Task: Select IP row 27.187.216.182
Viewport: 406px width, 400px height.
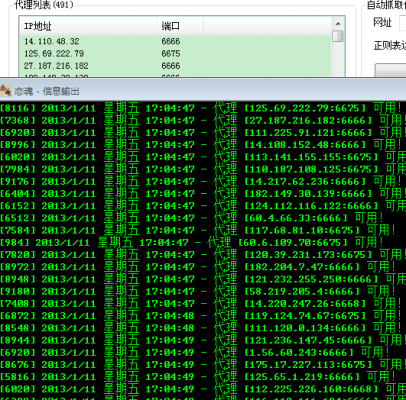Action: pyautogui.click(x=175, y=66)
